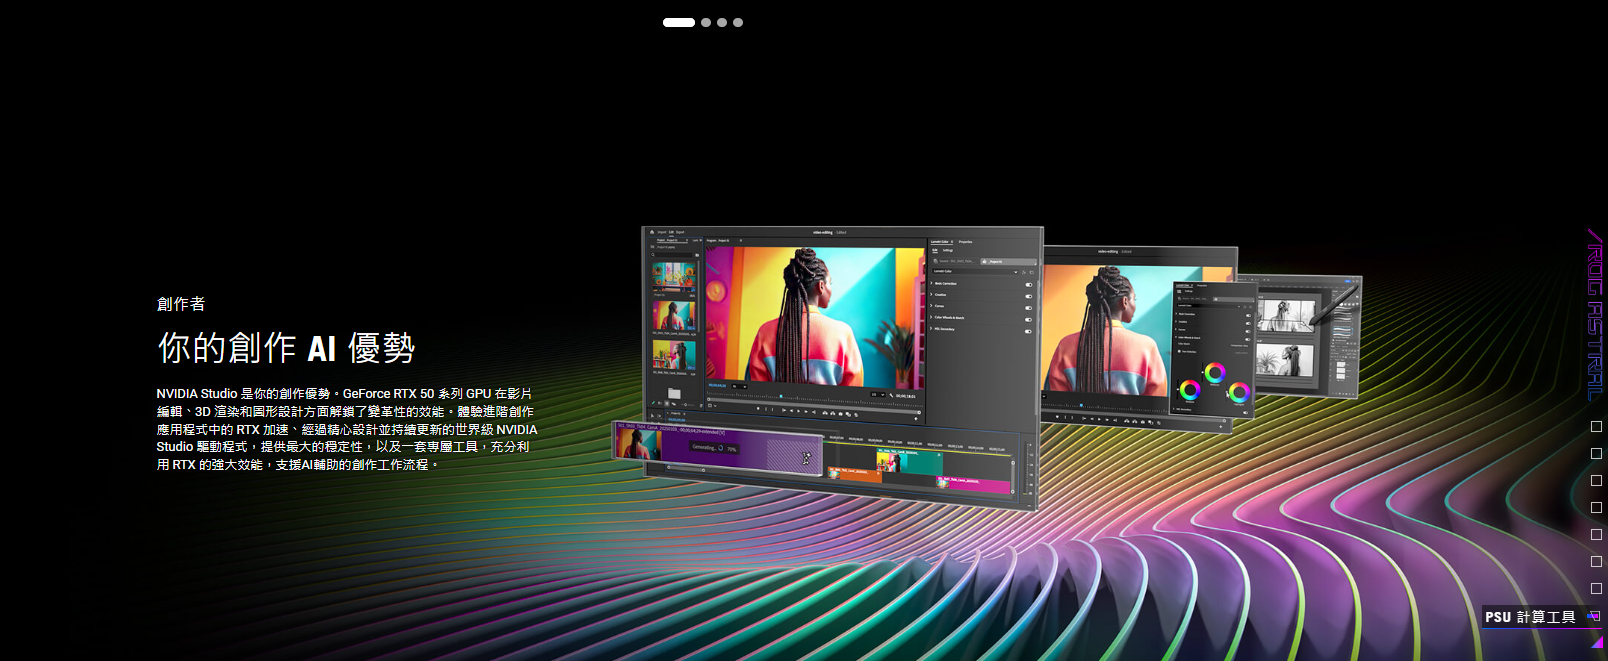Click the vertical ROG ASTRAL logo
The height and width of the screenshot is (661, 1608).
pyautogui.click(x=1595, y=314)
